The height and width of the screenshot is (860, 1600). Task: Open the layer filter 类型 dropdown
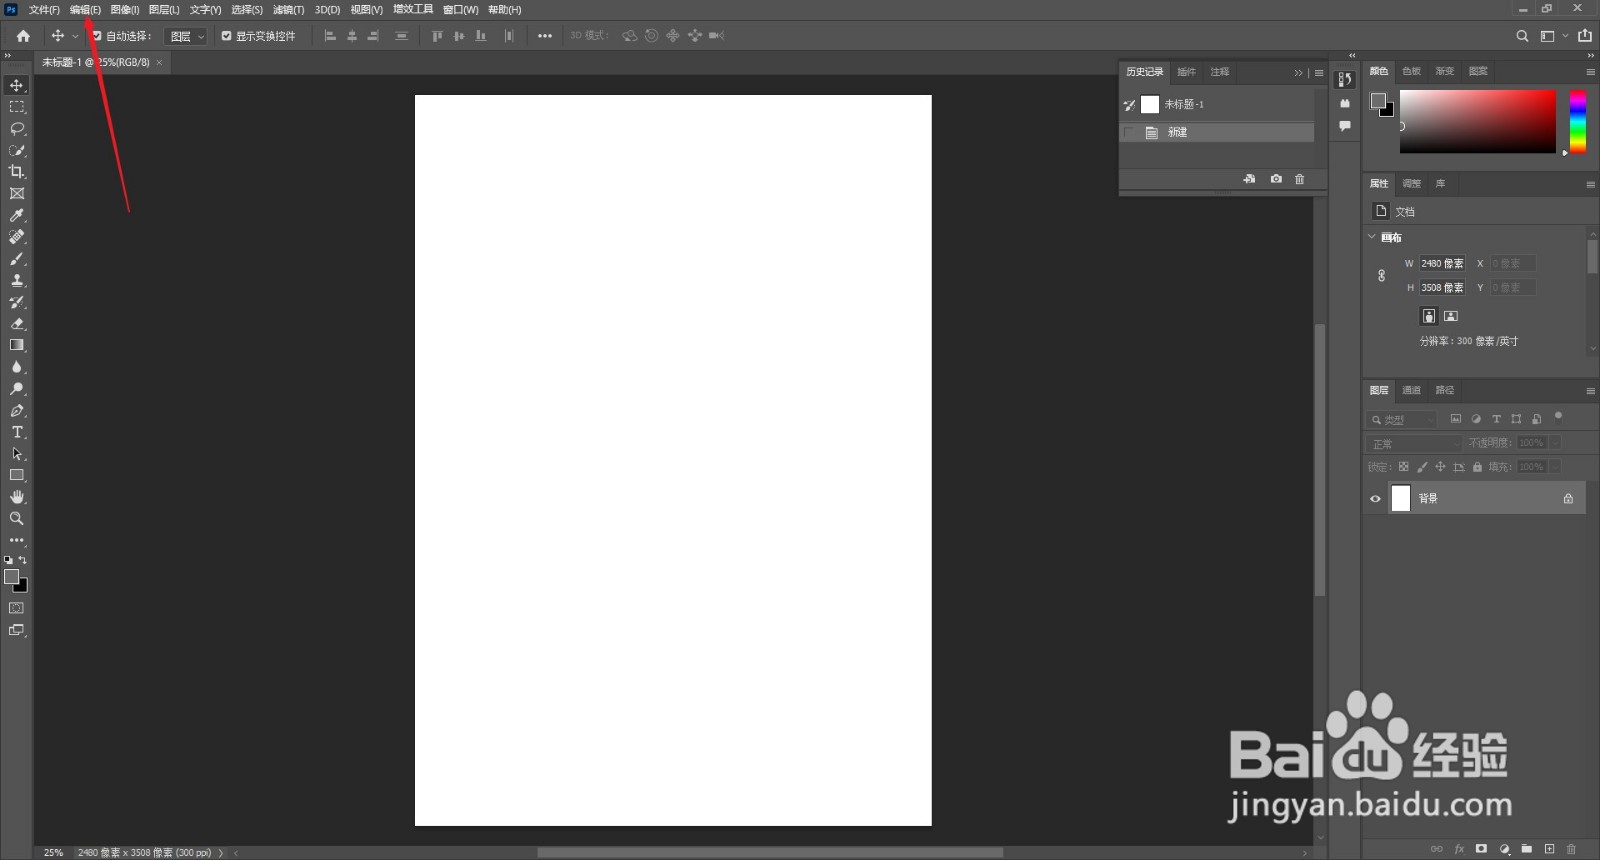pyautogui.click(x=1401, y=419)
